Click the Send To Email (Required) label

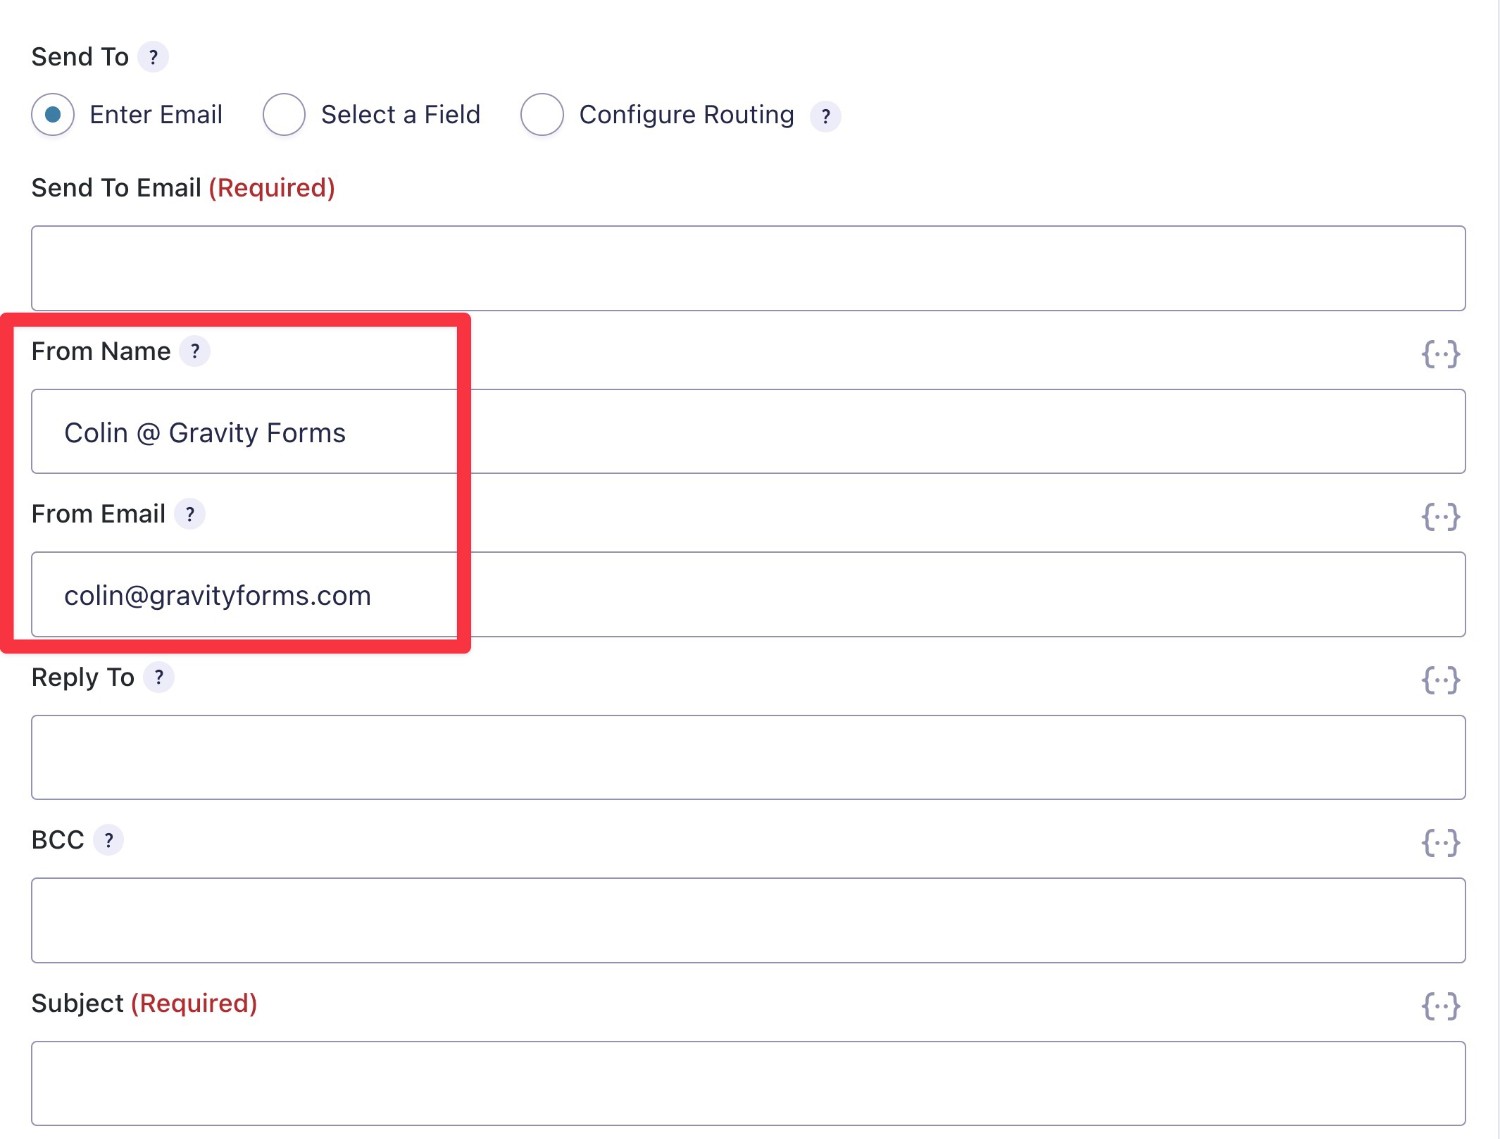(183, 188)
